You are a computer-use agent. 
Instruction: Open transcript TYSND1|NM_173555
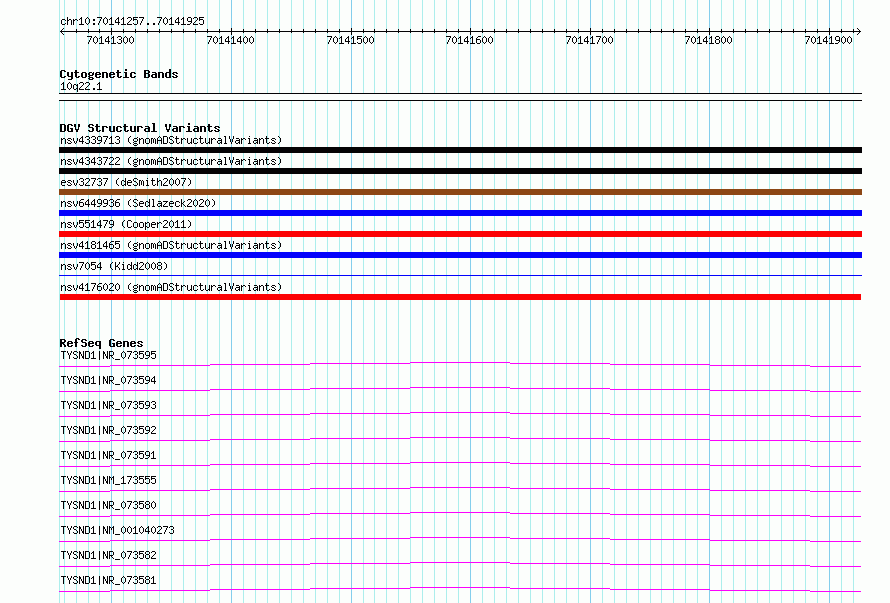pyautogui.click(x=108, y=480)
